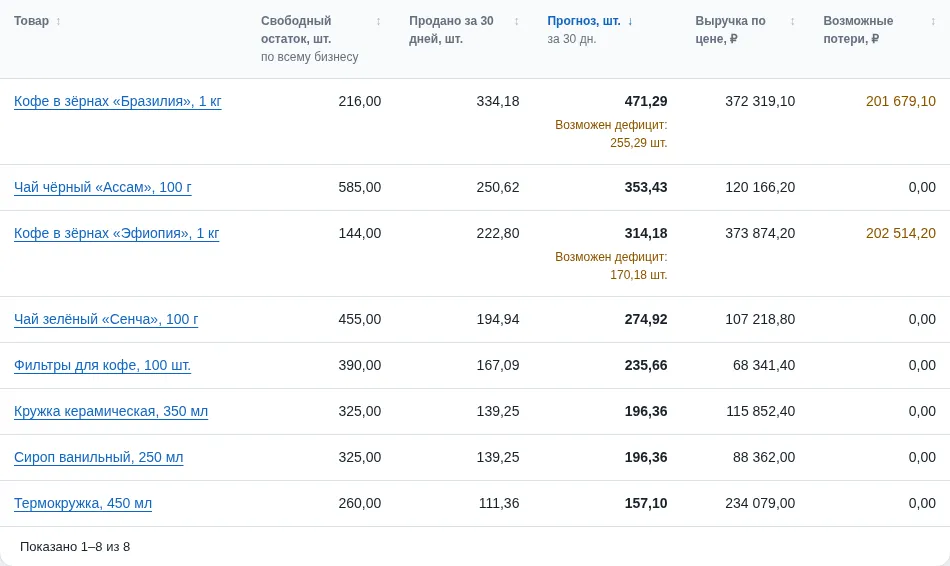950x566 pixels.
Task: Select forecast value 471,29
Action: [x=646, y=101]
